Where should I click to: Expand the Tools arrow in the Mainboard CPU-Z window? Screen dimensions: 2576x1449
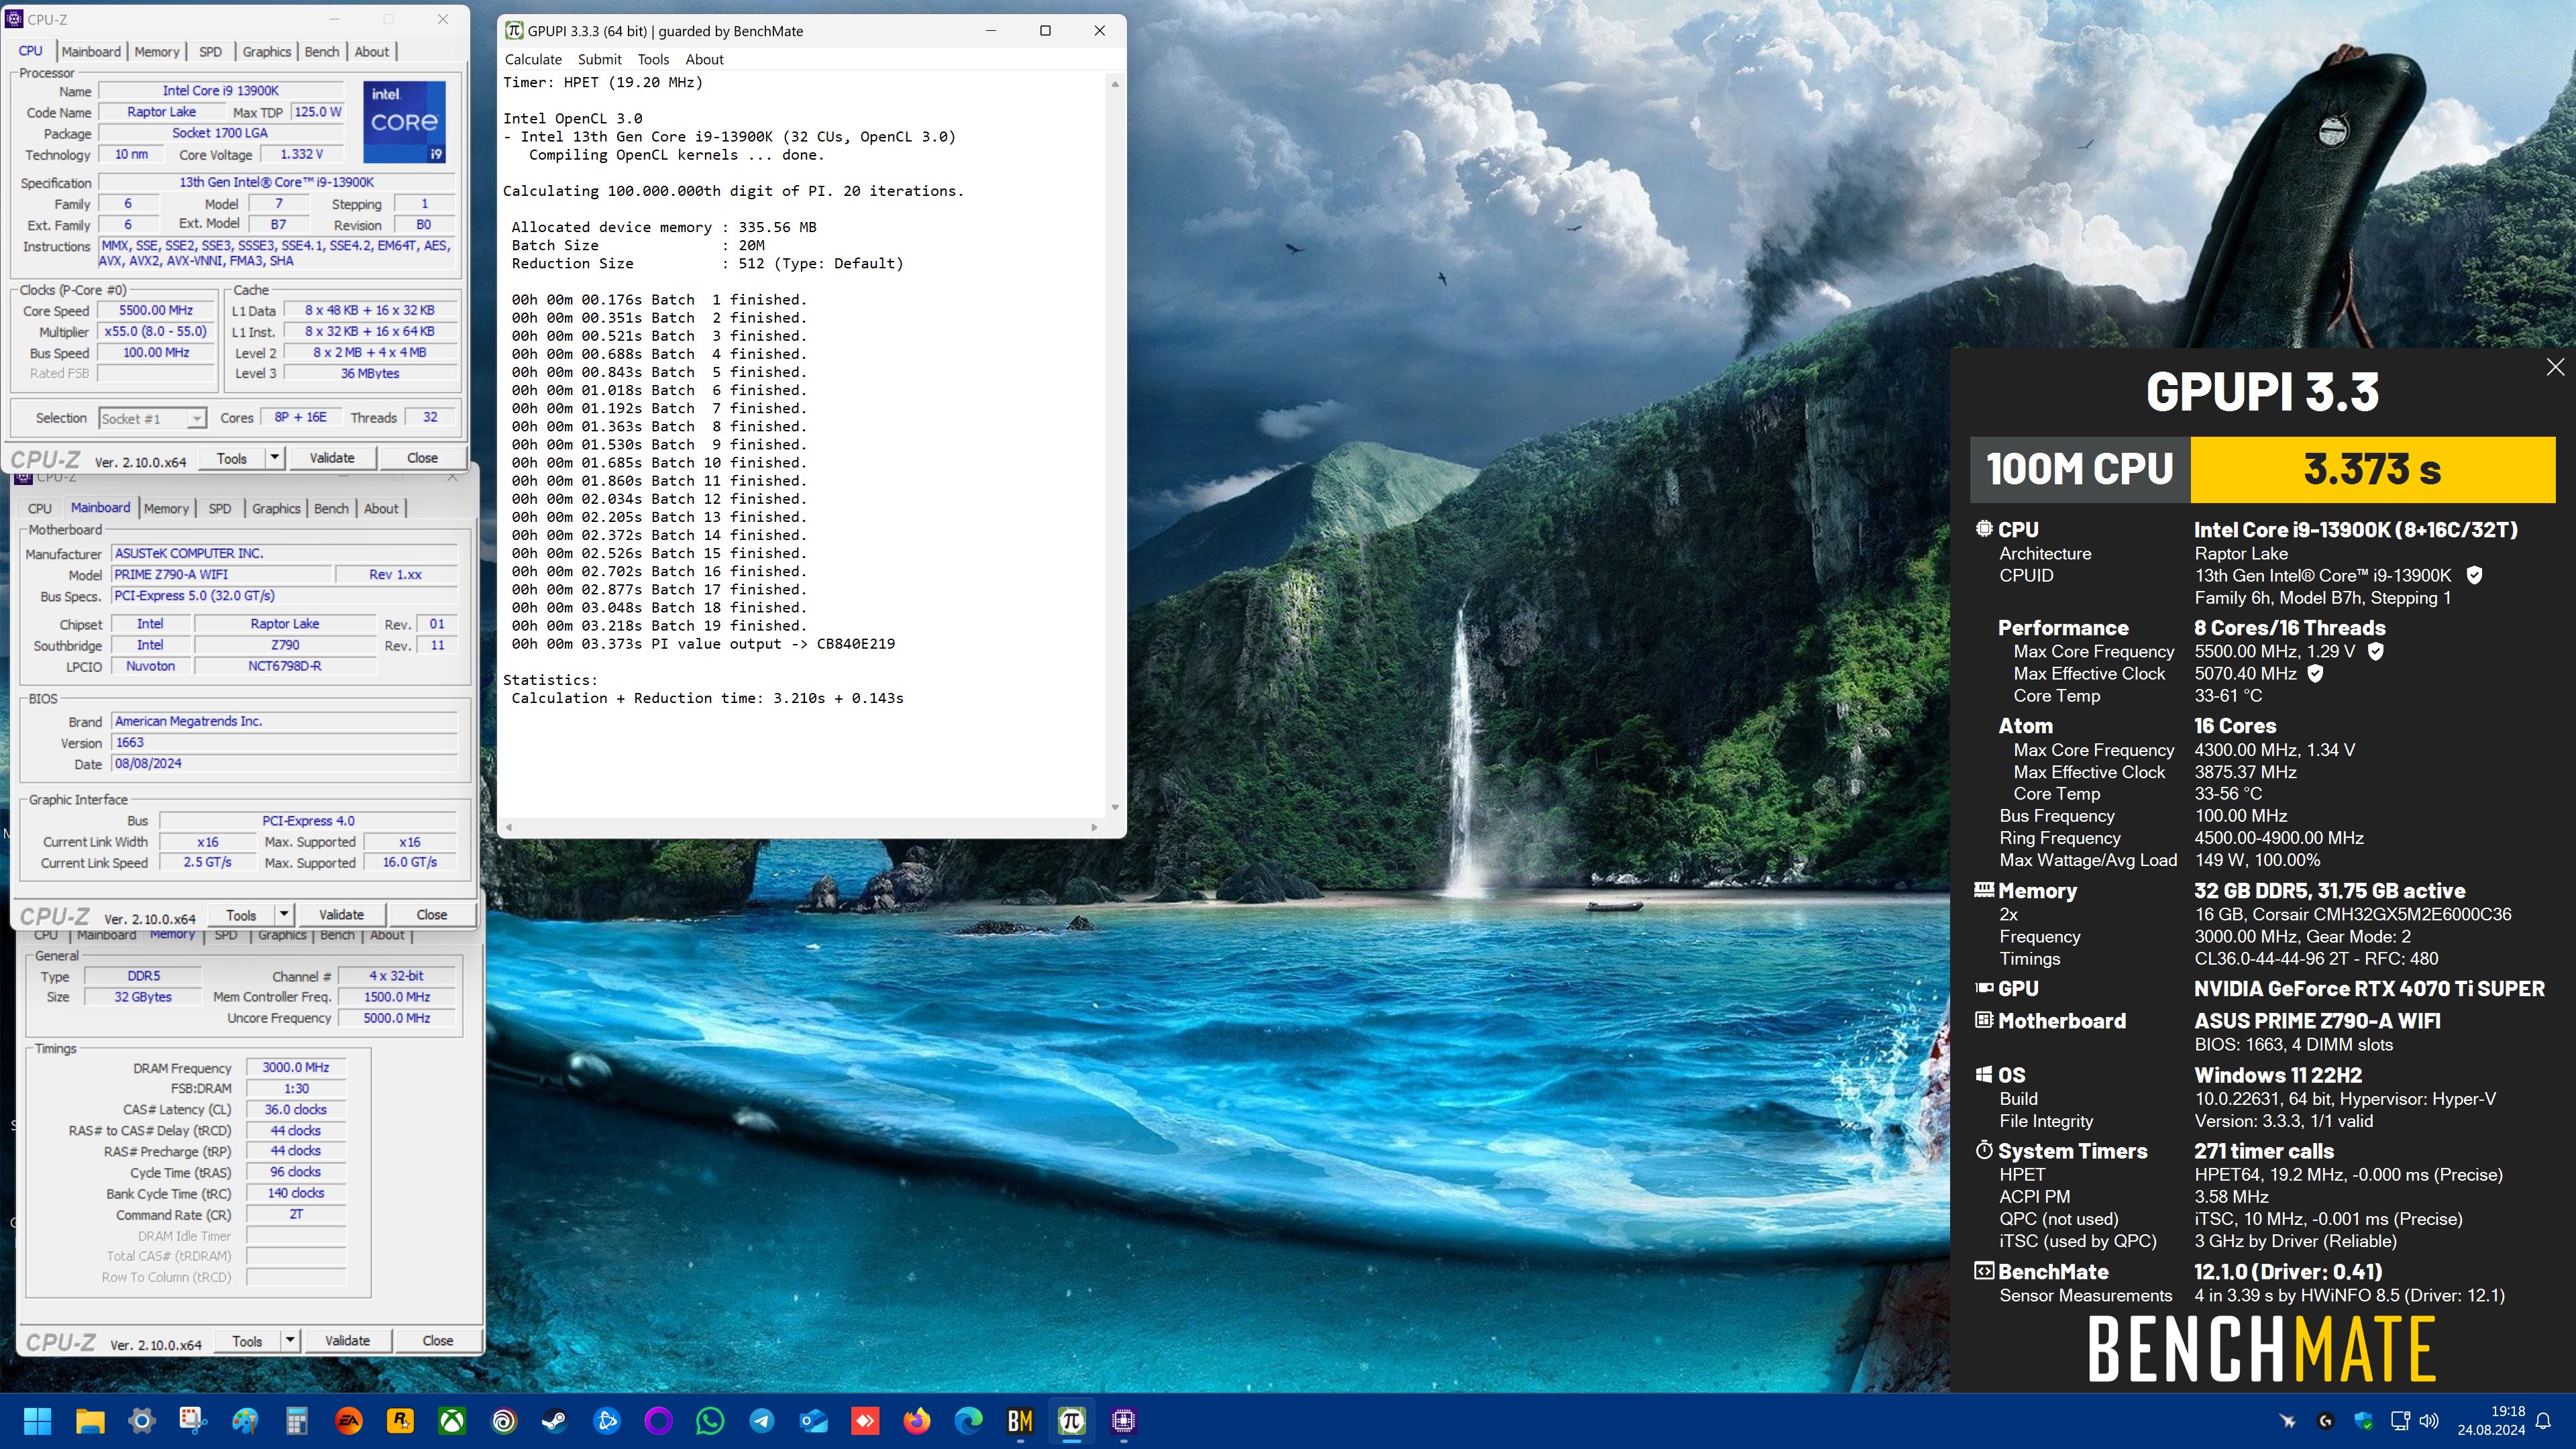point(284,914)
